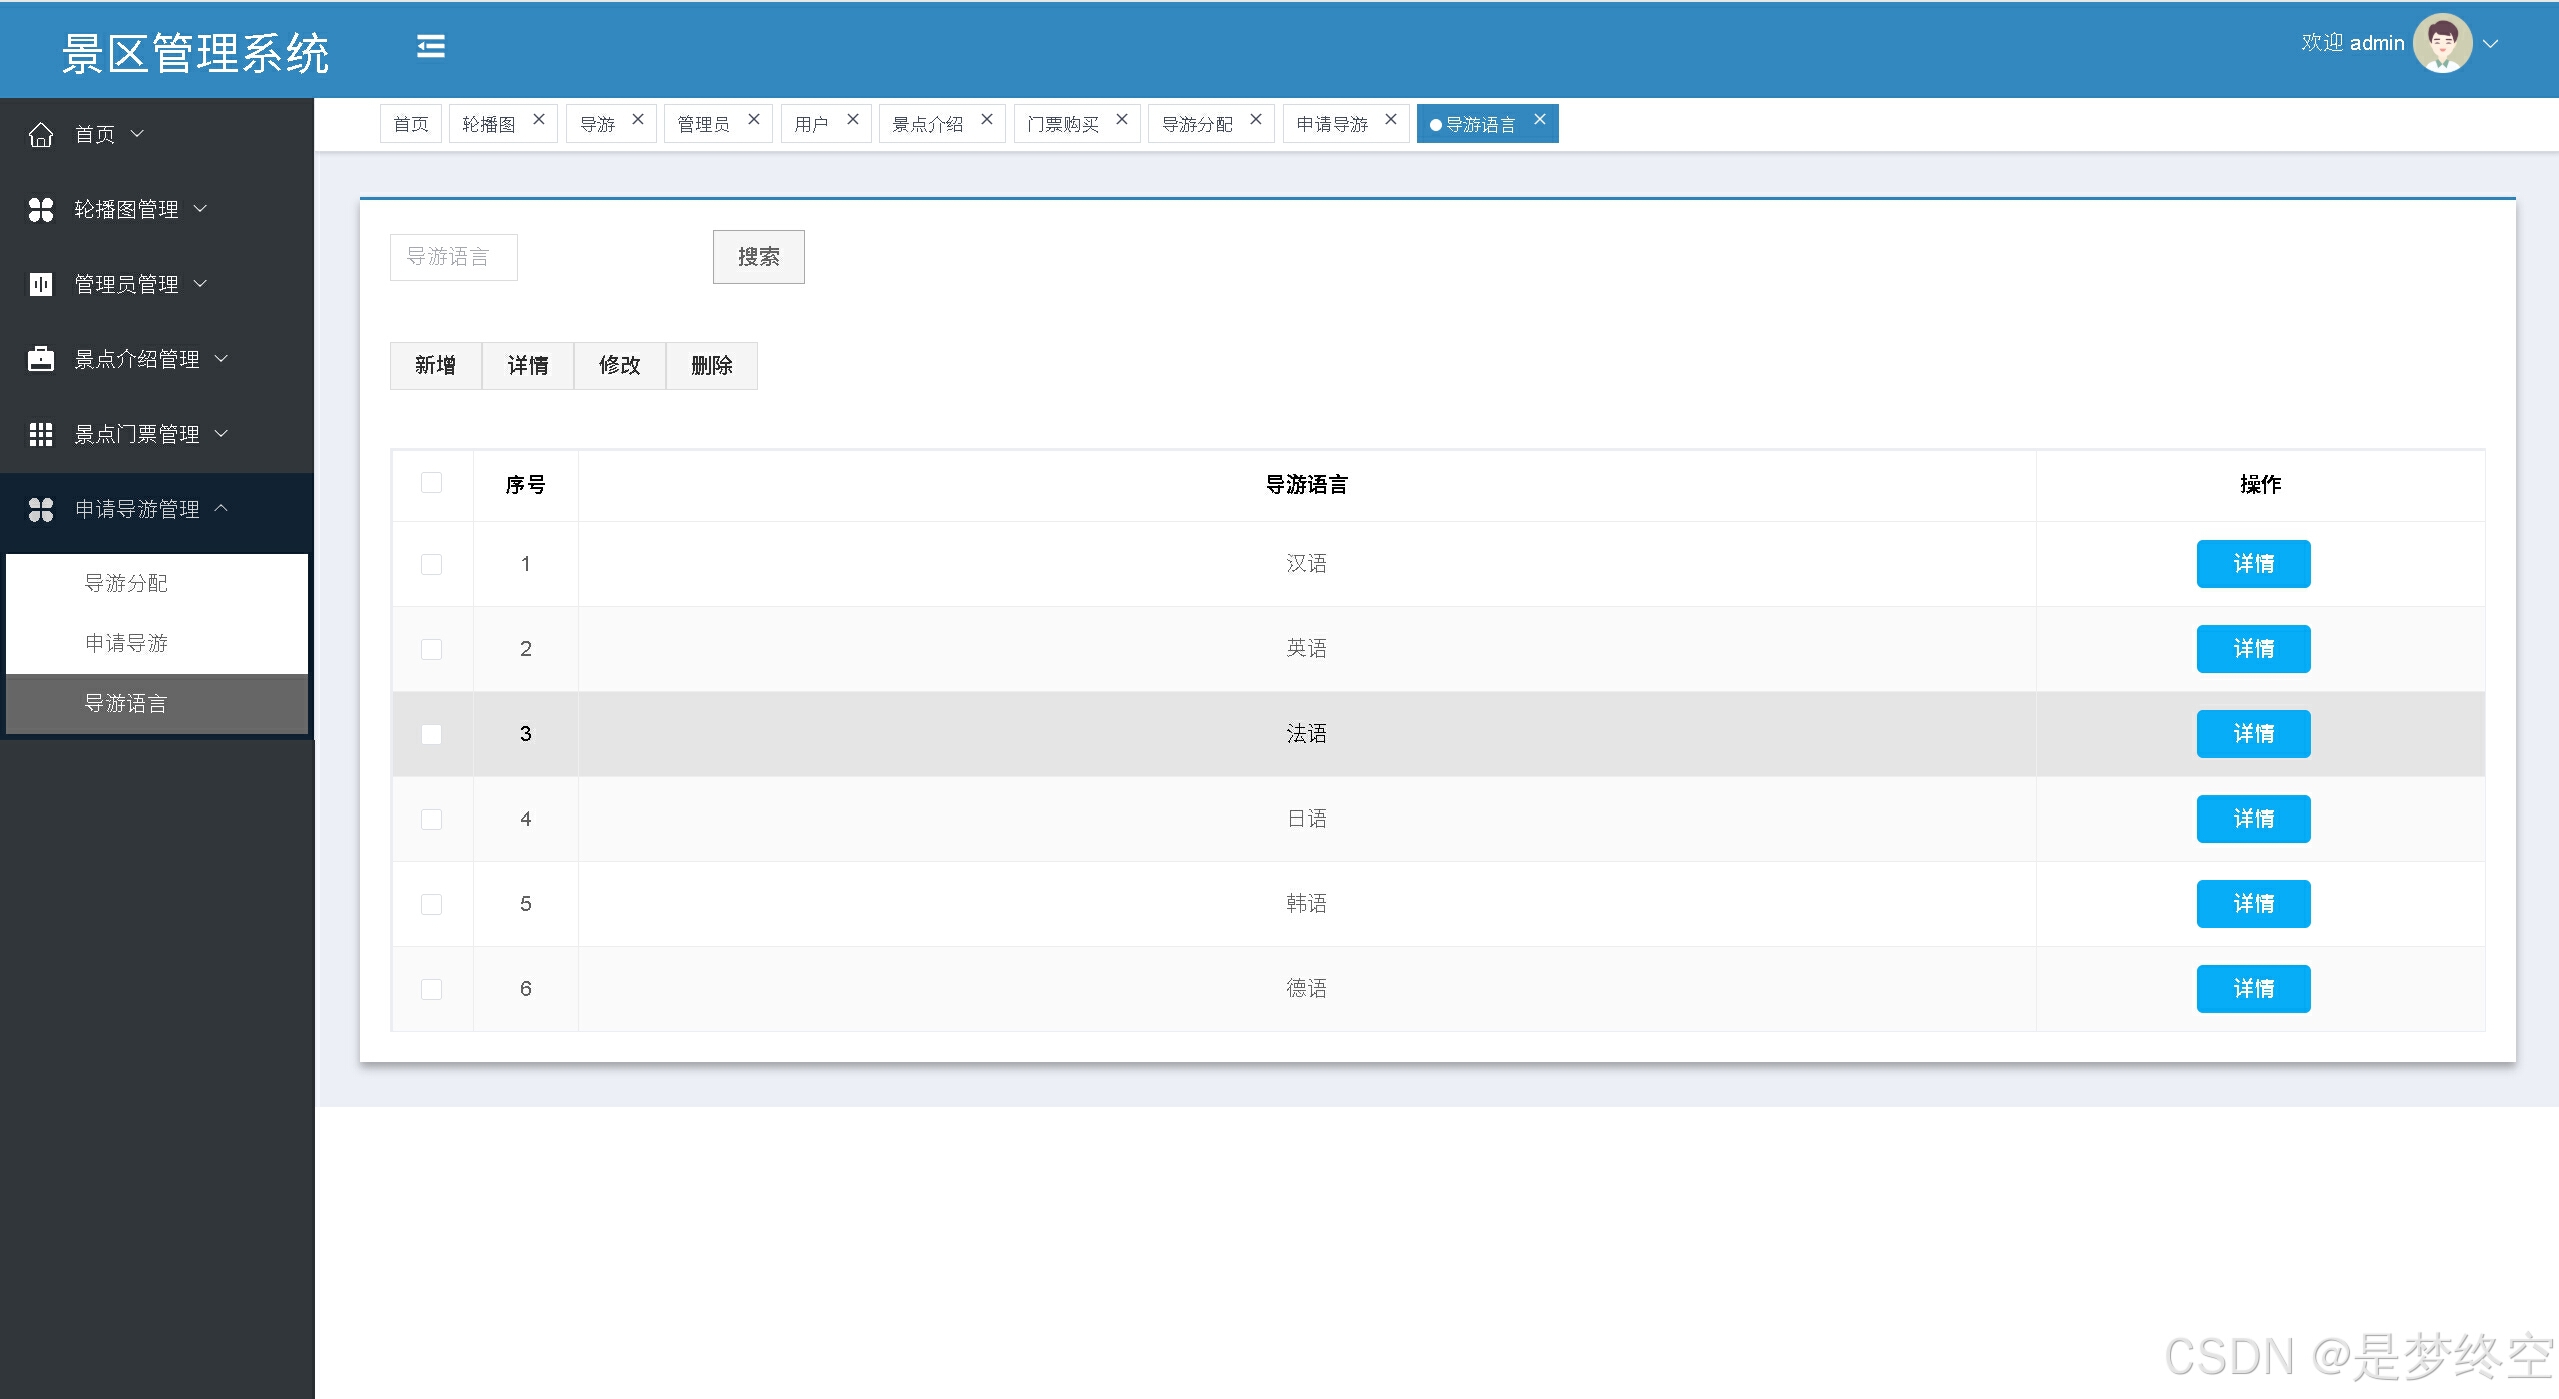Image resolution: width=2559 pixels, height=1399 pixels.
Task: Click the 搜索 button
Action: click(x=758, y=257)
